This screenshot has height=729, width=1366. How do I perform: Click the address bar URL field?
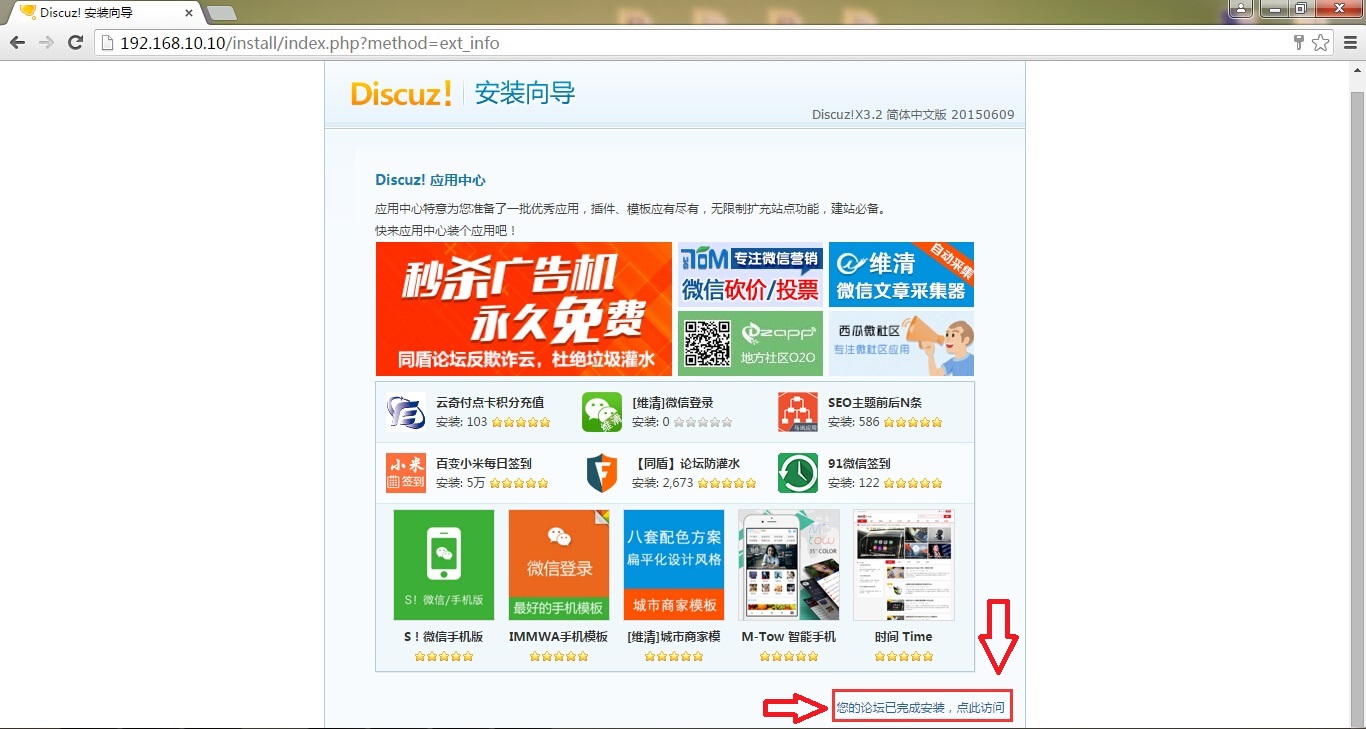690,43
